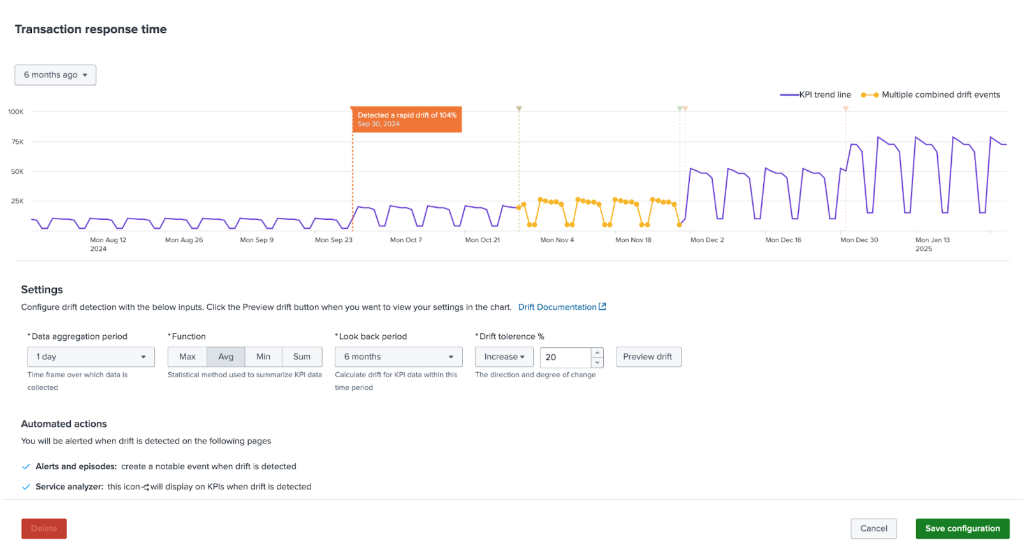The height and width of the screenshot is (558, 1027).
Task: Click the Service analyzer drift icon
Action: 146,487
